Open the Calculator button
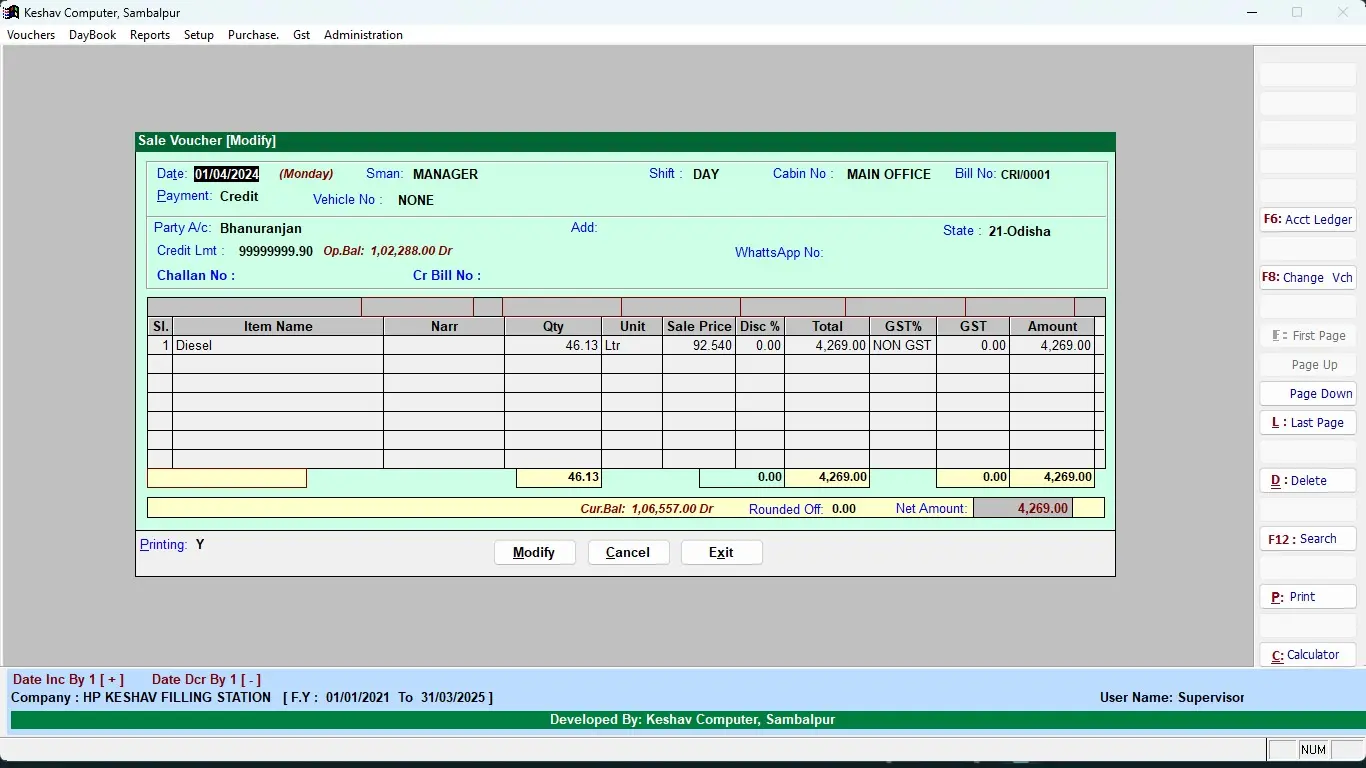 pyautogui.click(x=1308, y=655)
